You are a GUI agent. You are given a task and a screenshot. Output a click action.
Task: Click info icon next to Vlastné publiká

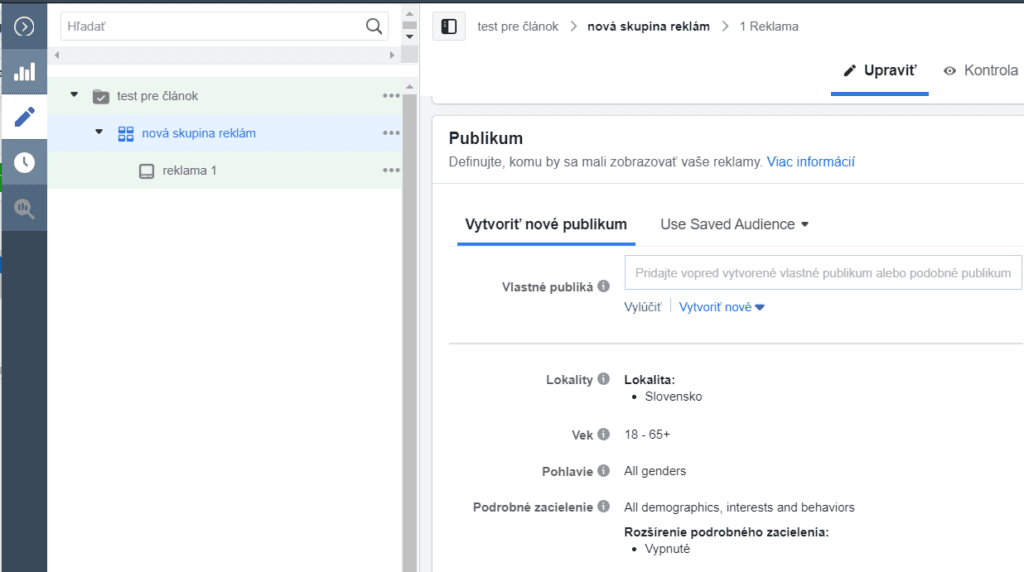point(603,286)
